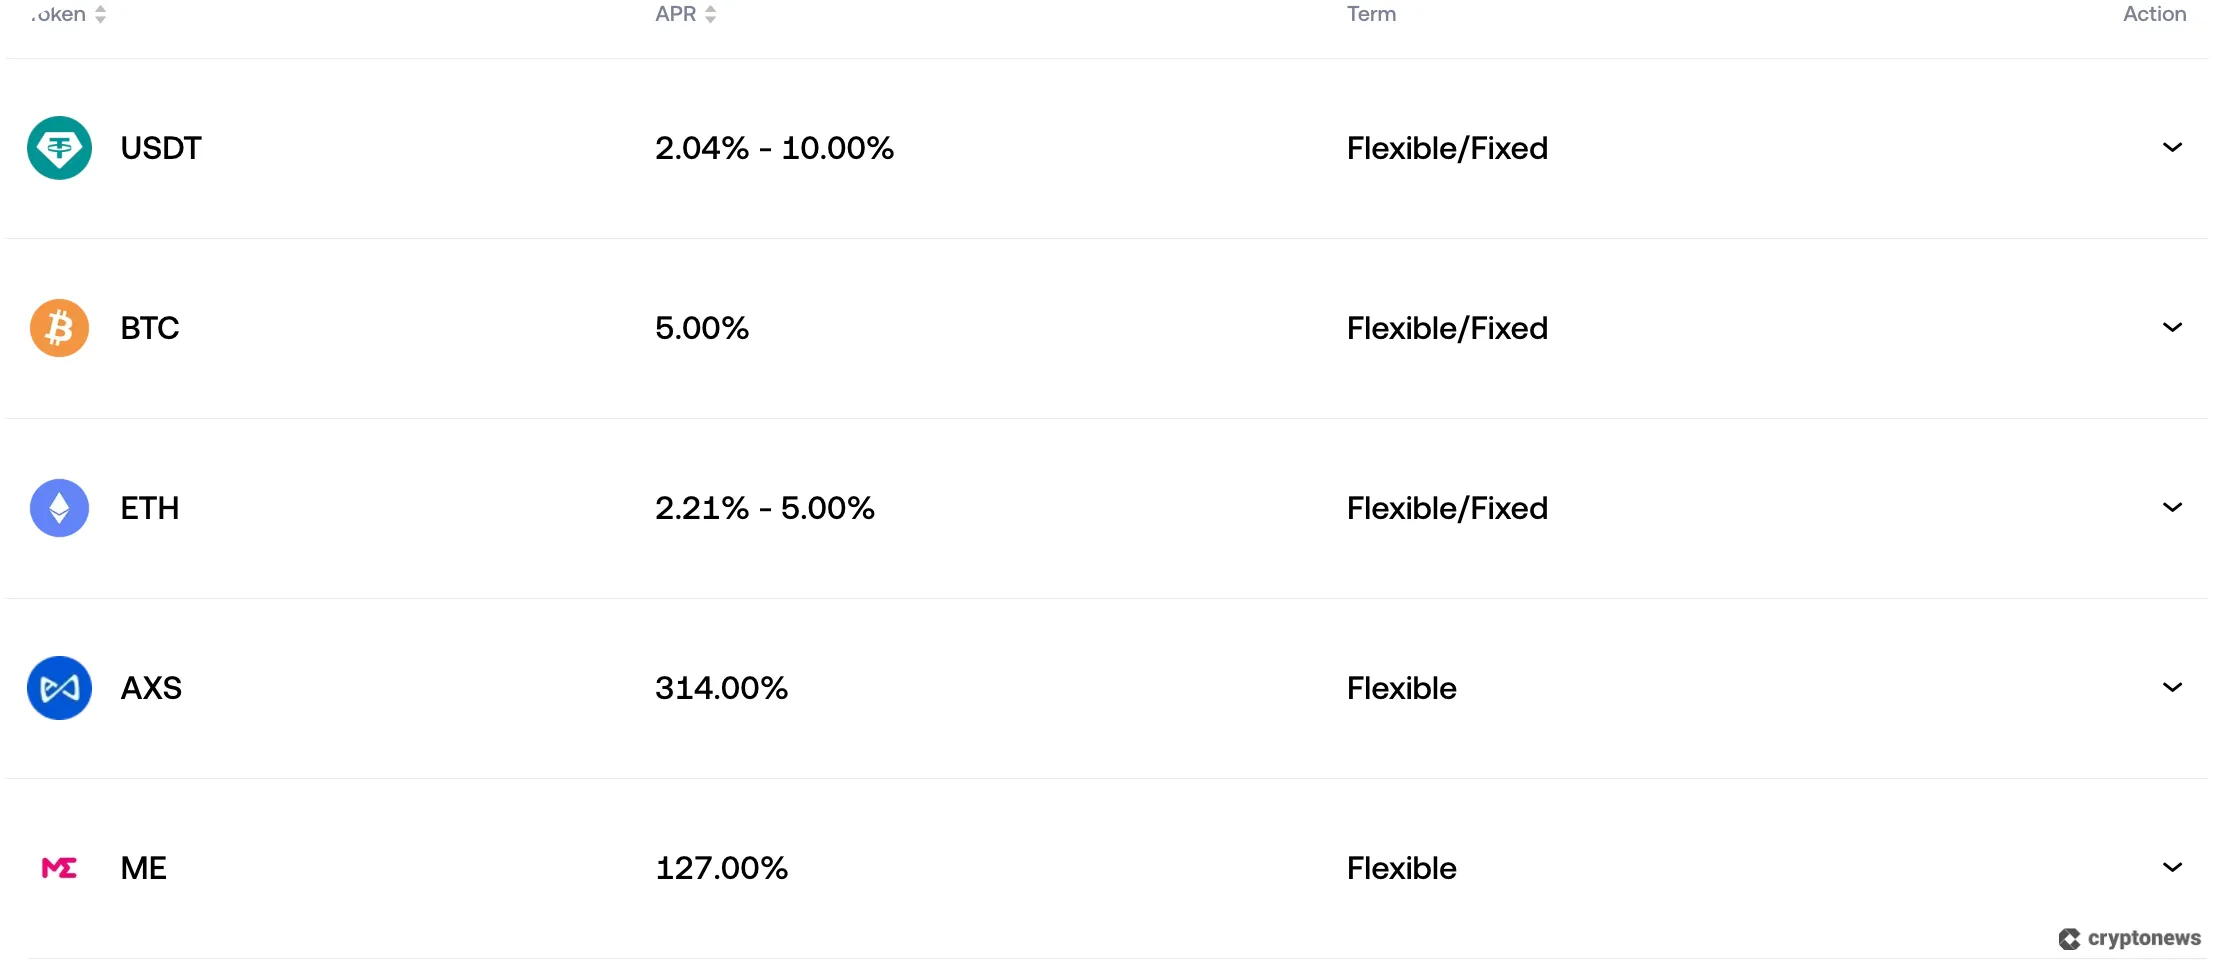Click the pink ME token icon
Viewport: 2236px width, 980px height.
59,868
